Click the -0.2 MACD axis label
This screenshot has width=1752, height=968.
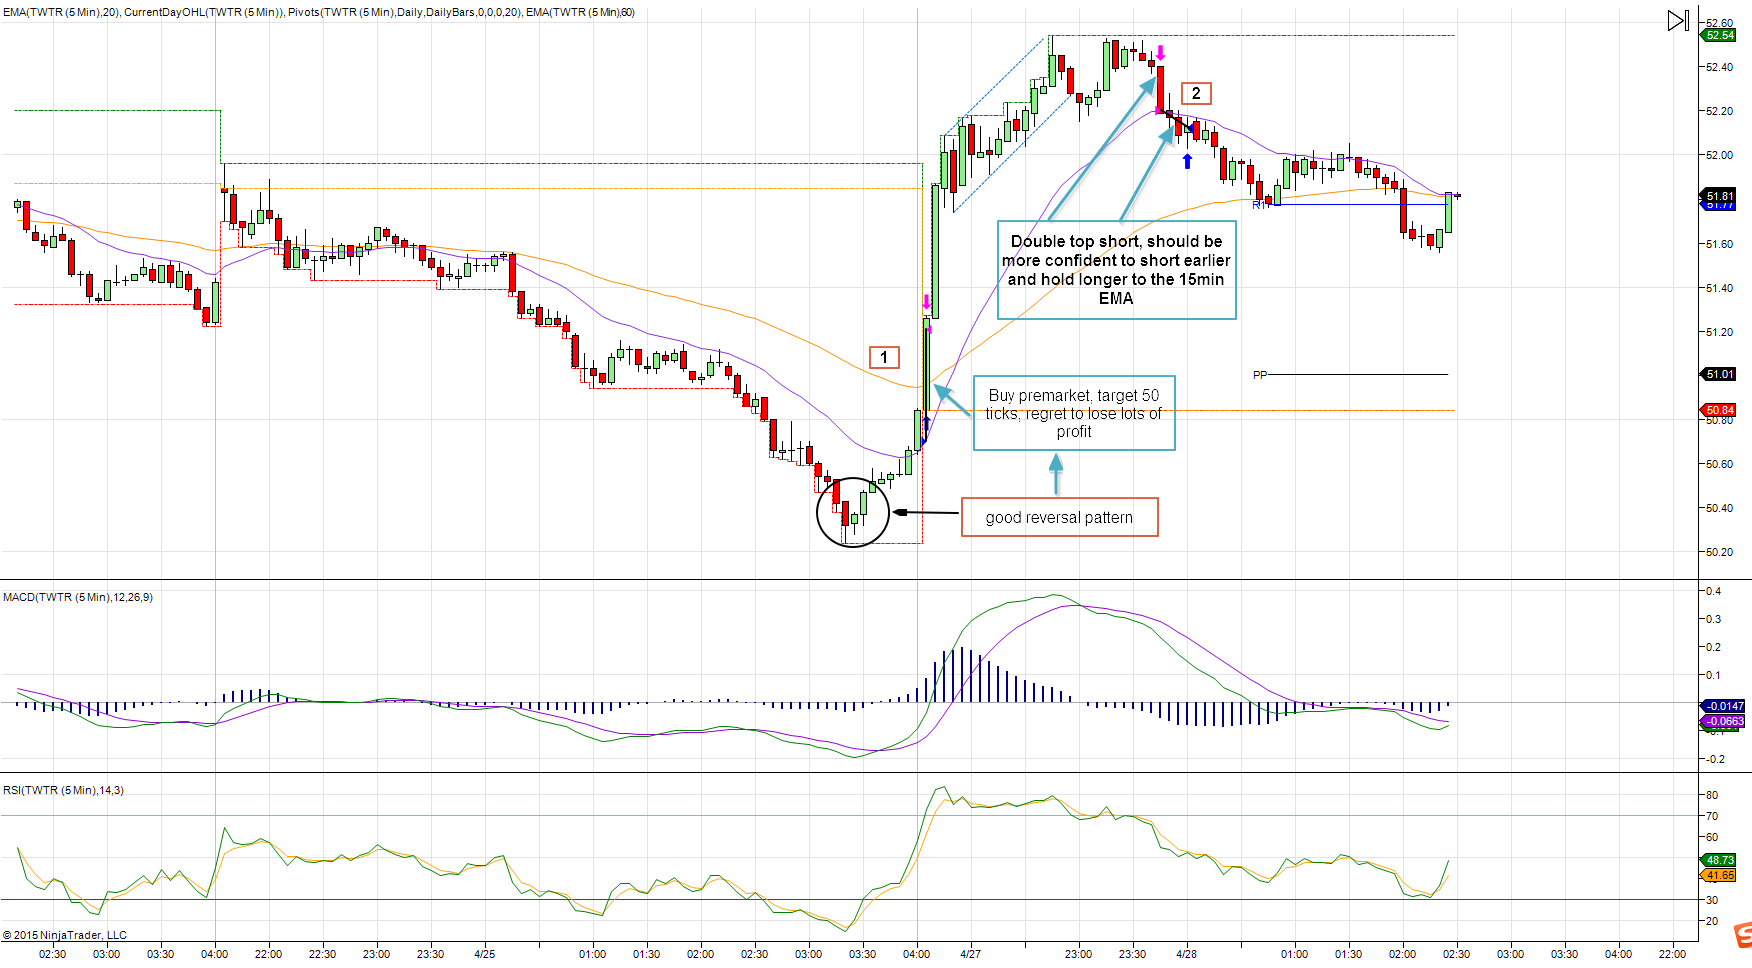1714,759
